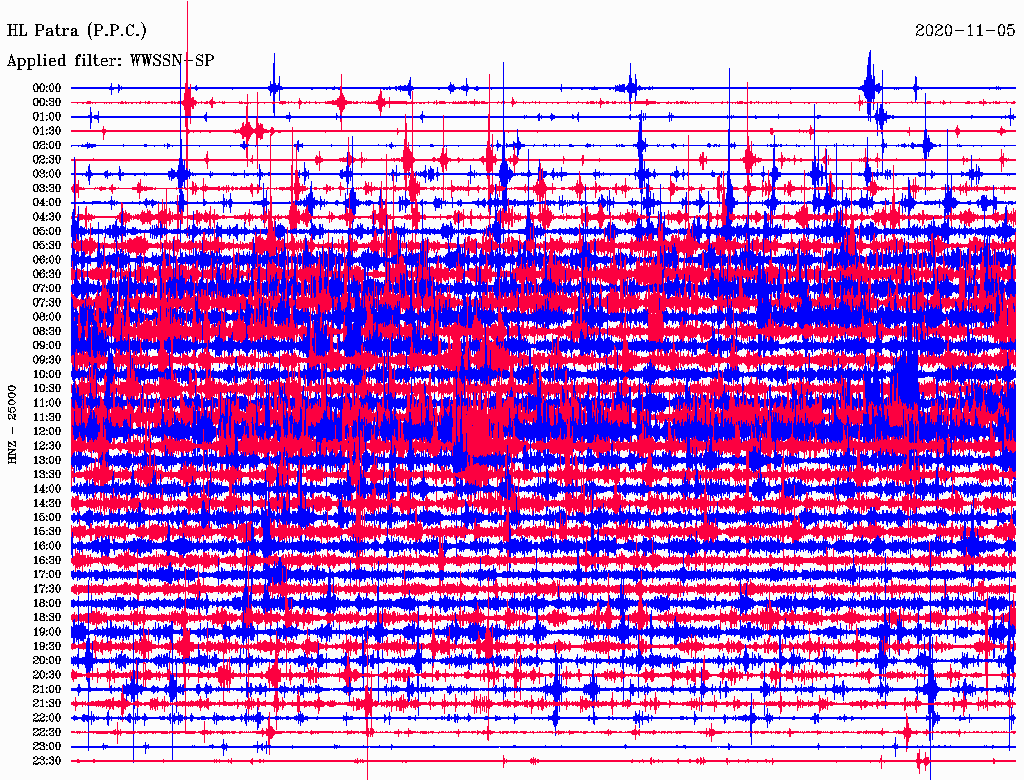Select the 02:30 time label
1024x780 pixels.
[x=47, y=160]
